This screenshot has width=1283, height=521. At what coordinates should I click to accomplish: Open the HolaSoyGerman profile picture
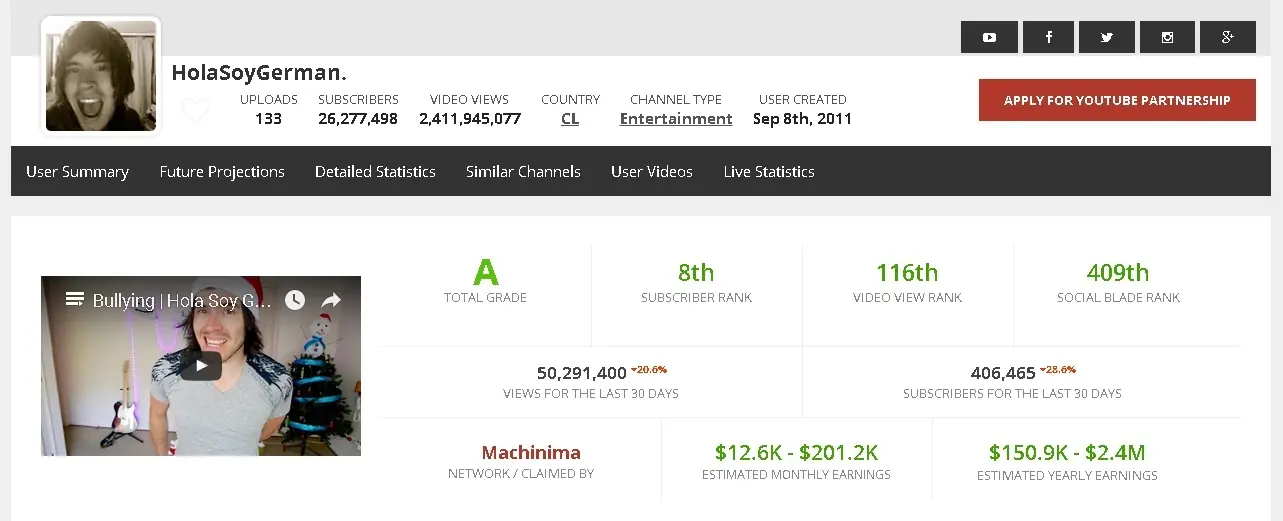[101, 76]
